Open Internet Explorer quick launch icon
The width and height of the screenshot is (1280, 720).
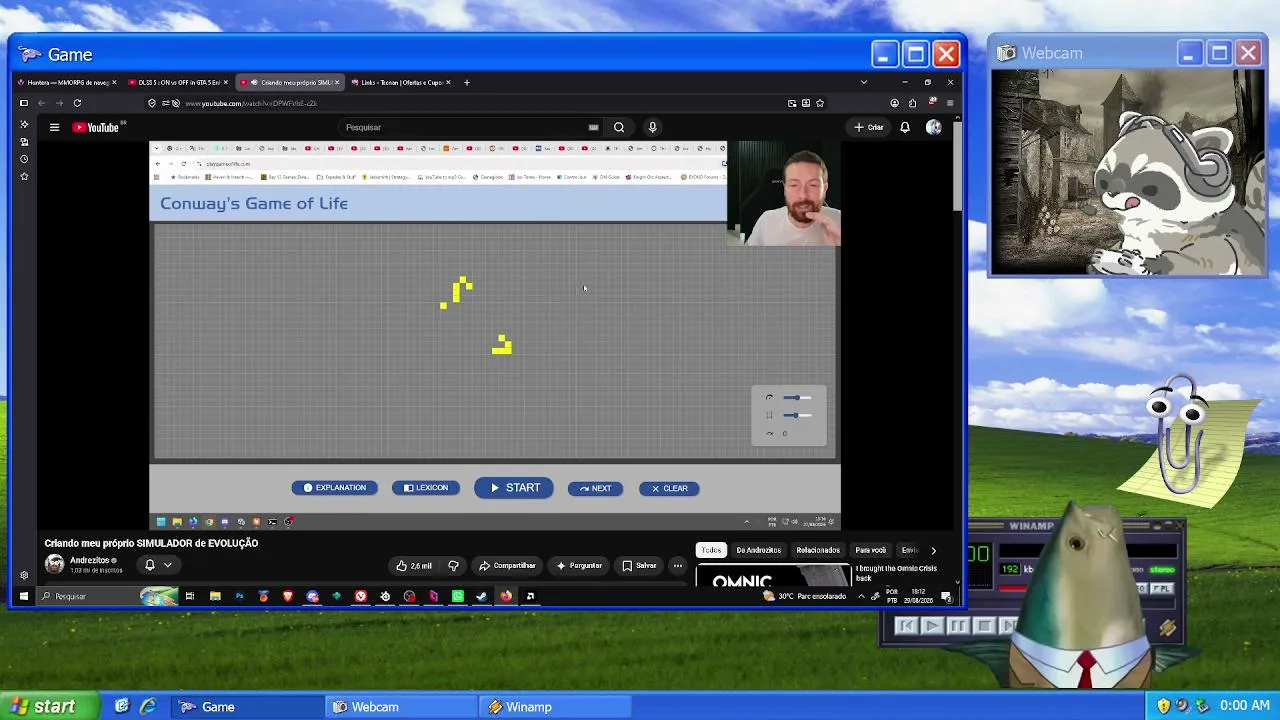(x=148, y=706)
